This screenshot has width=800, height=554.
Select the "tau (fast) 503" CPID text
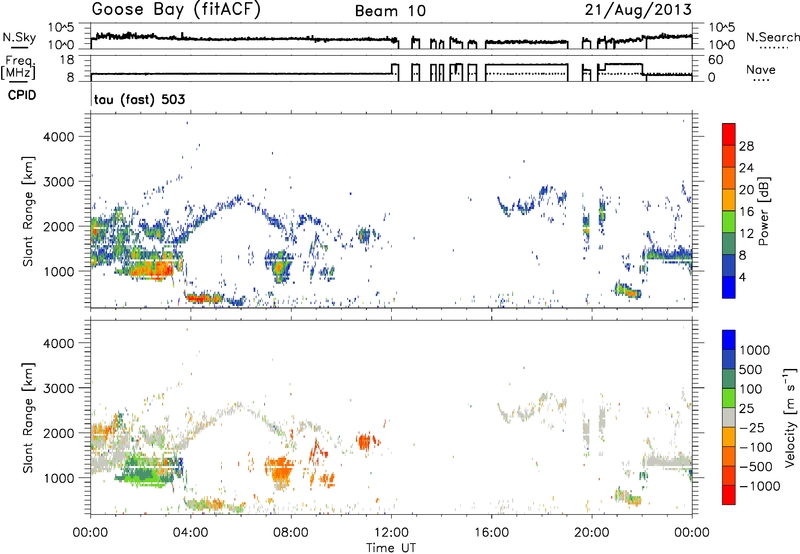click(x=139, y=99)
